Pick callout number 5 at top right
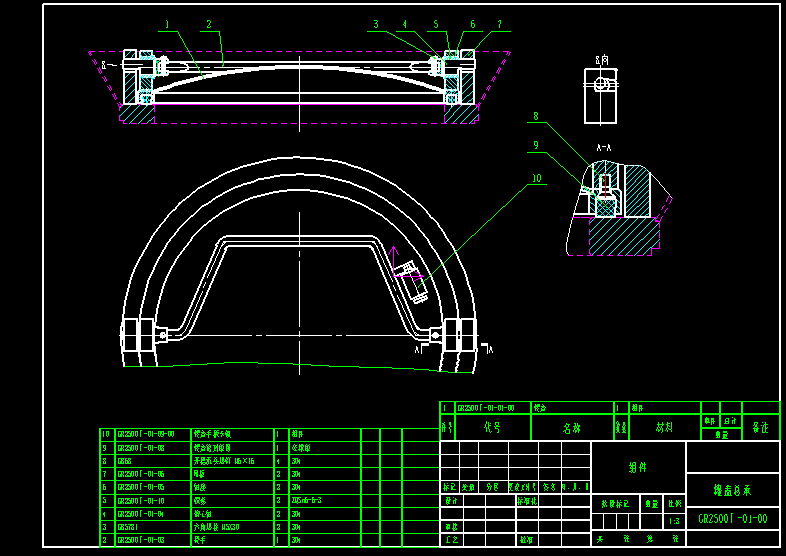 click(x=436, y=24)
